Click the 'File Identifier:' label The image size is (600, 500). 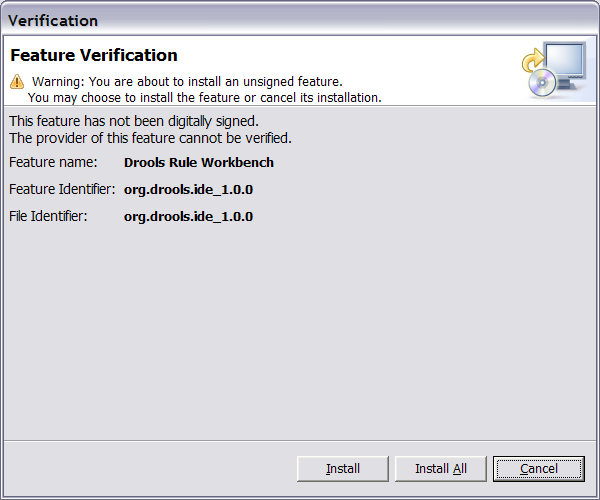48,216
